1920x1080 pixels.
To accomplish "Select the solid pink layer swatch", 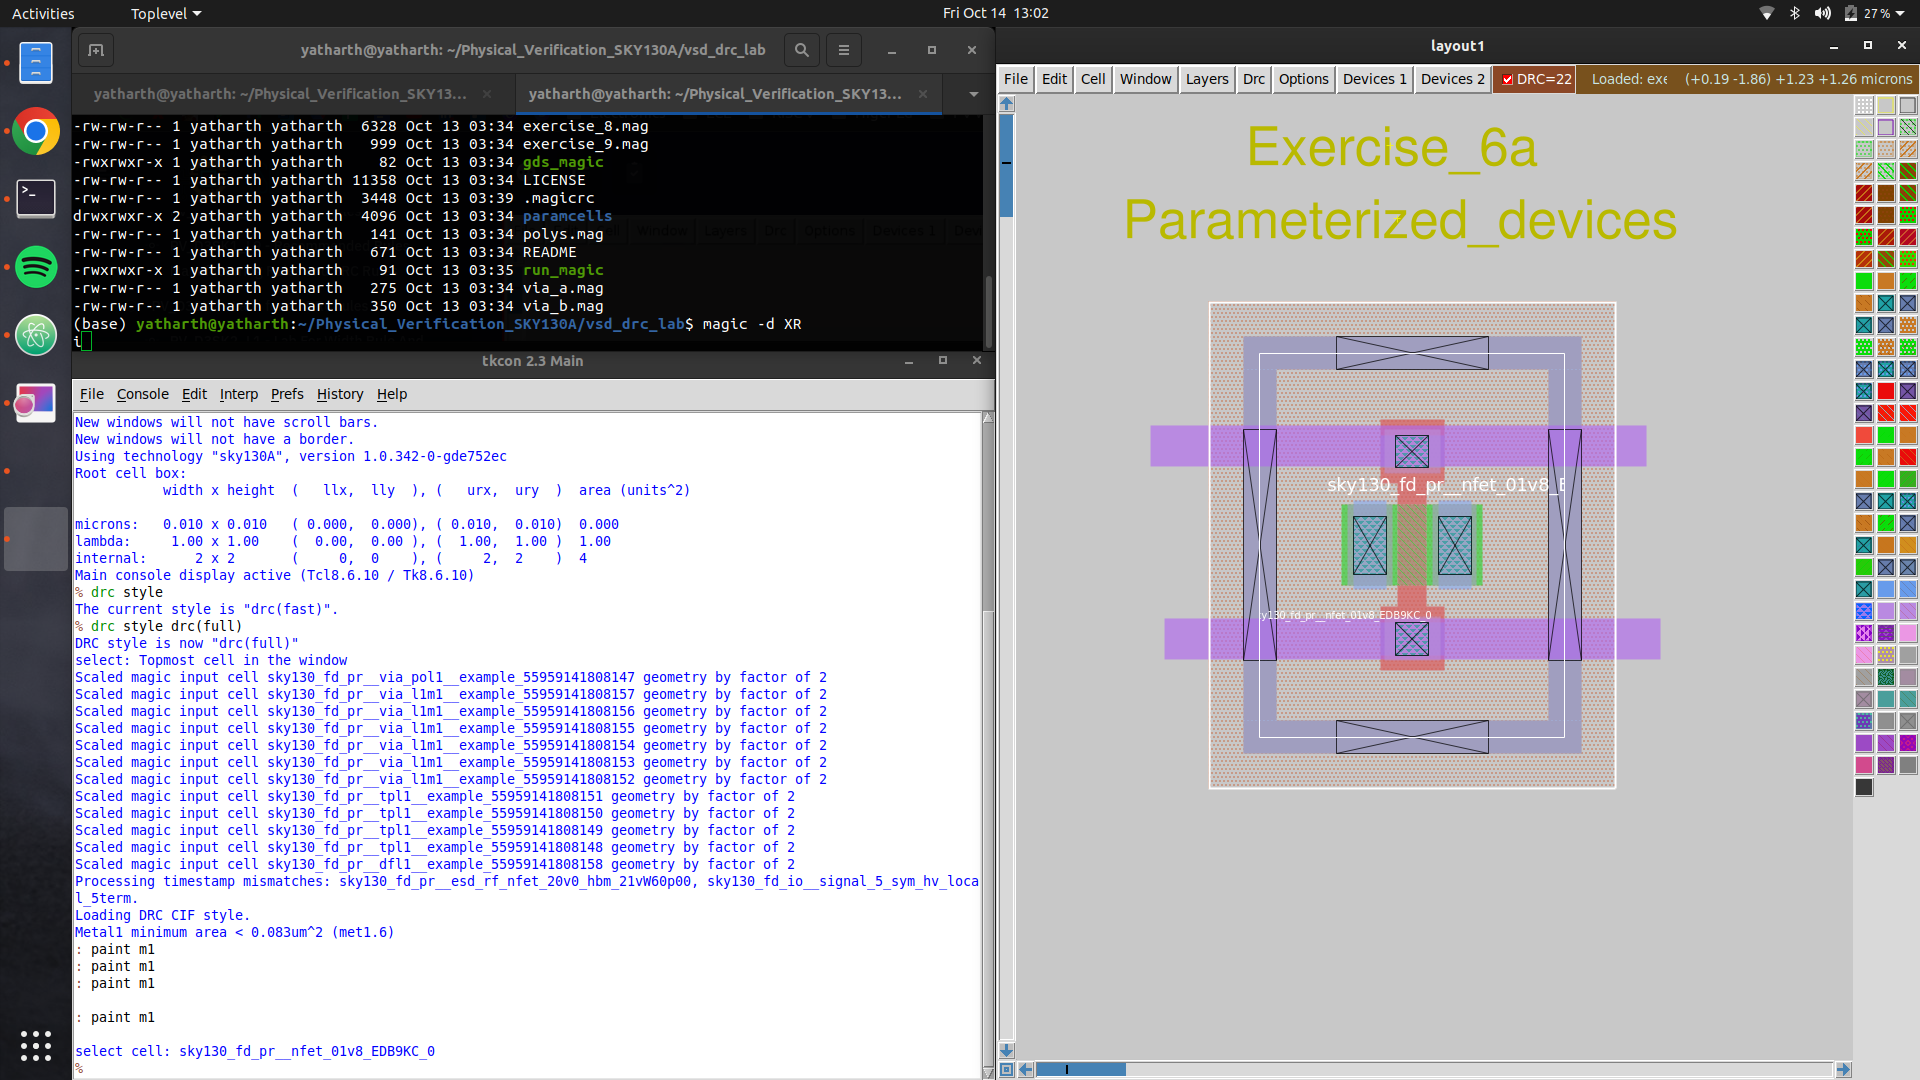I will click(1908, 633).
